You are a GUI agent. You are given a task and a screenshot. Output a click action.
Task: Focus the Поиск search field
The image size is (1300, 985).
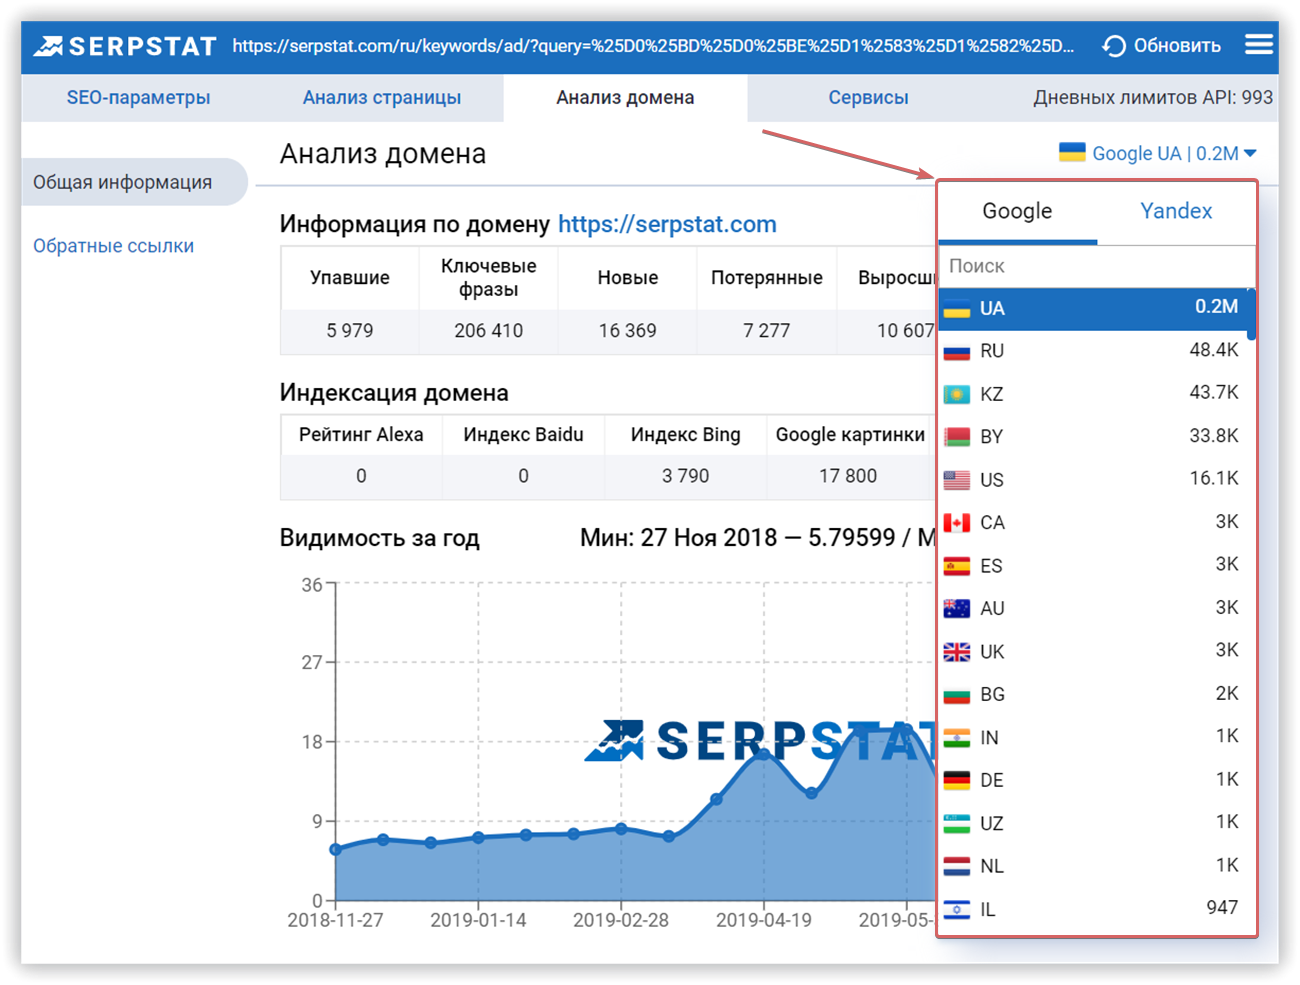pos(1097,266)
